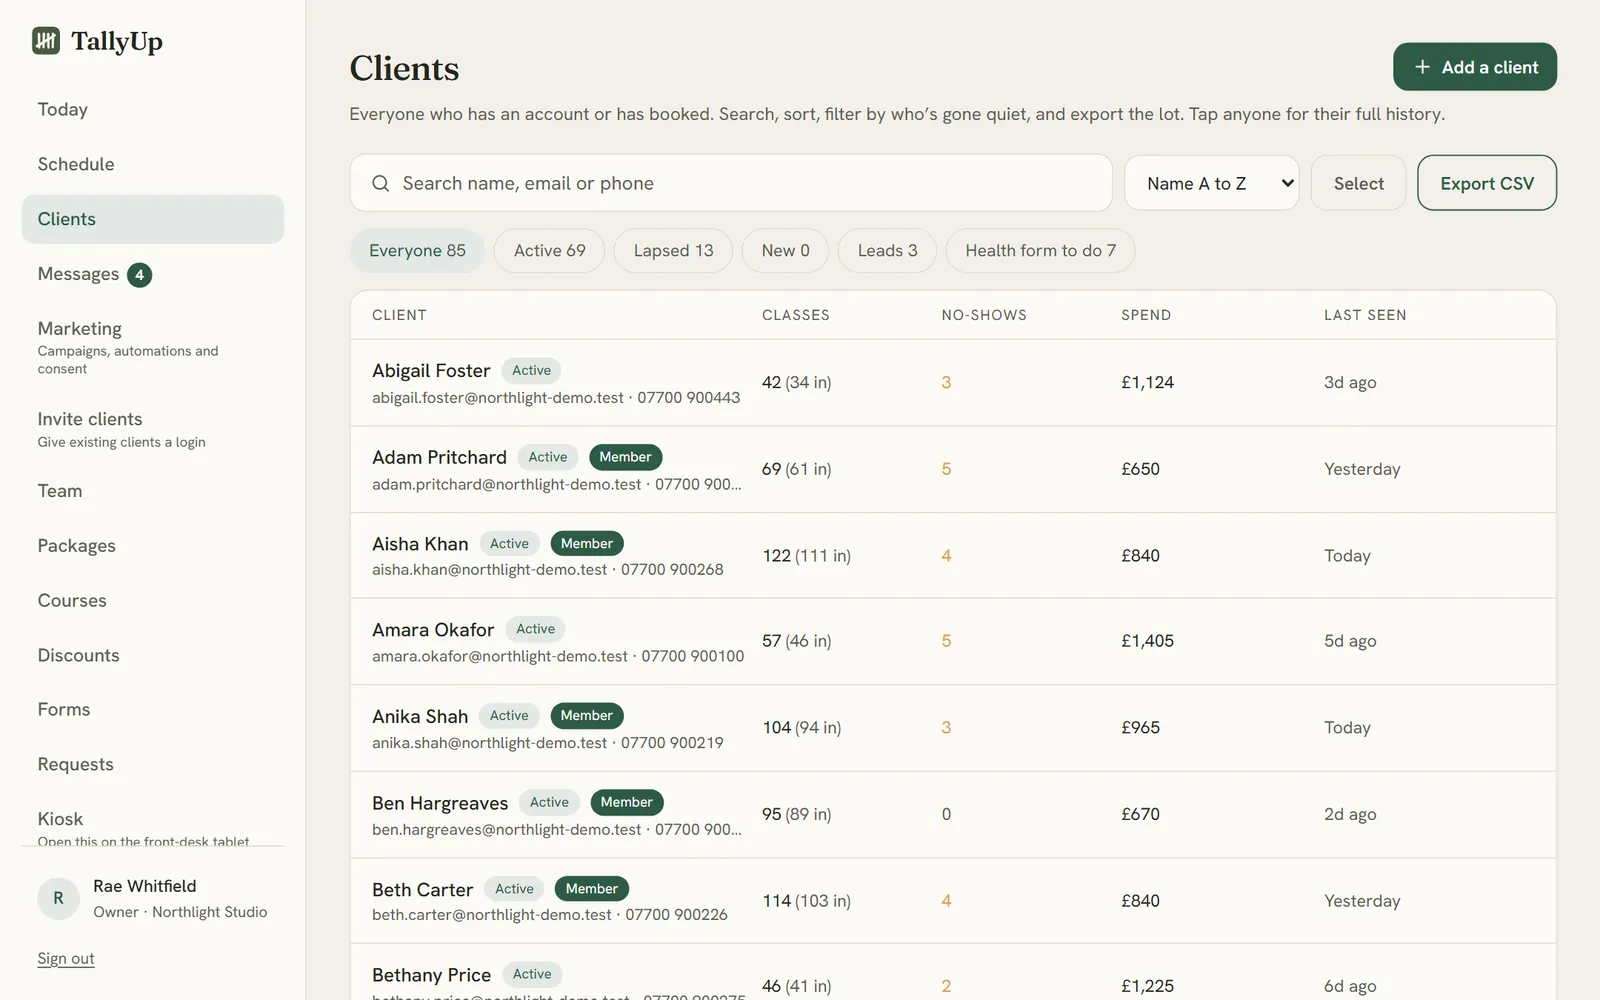Click the CLIENT column header
1600x1000 pixels.
pos(399,315)
